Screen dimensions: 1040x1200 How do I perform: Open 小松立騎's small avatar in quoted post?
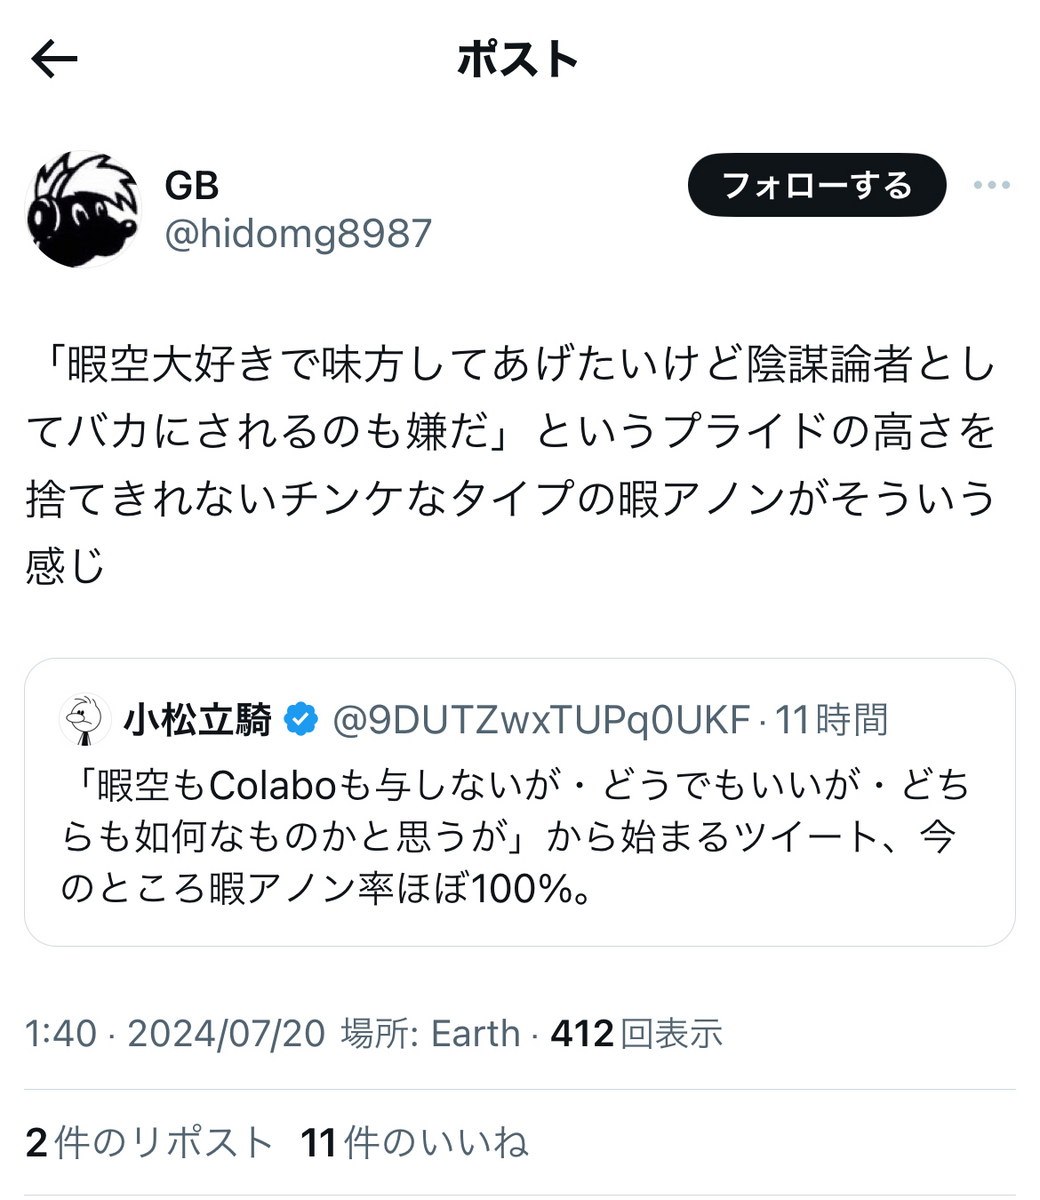pyautogui.click(x=85, y=719)
